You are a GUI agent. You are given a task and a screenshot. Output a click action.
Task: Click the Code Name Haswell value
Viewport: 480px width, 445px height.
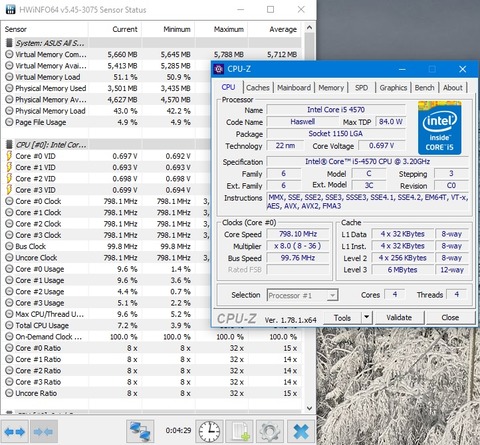pyautogui.click(x=302, y=122)
